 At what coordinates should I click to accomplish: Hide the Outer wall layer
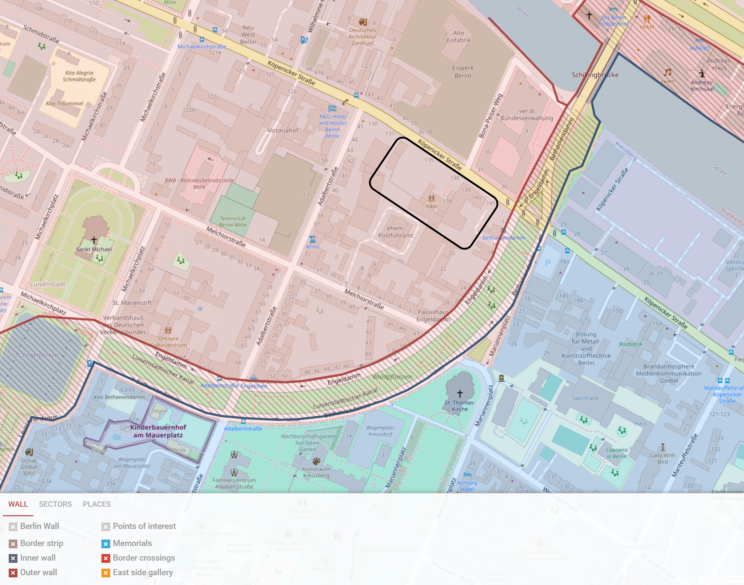13,574
